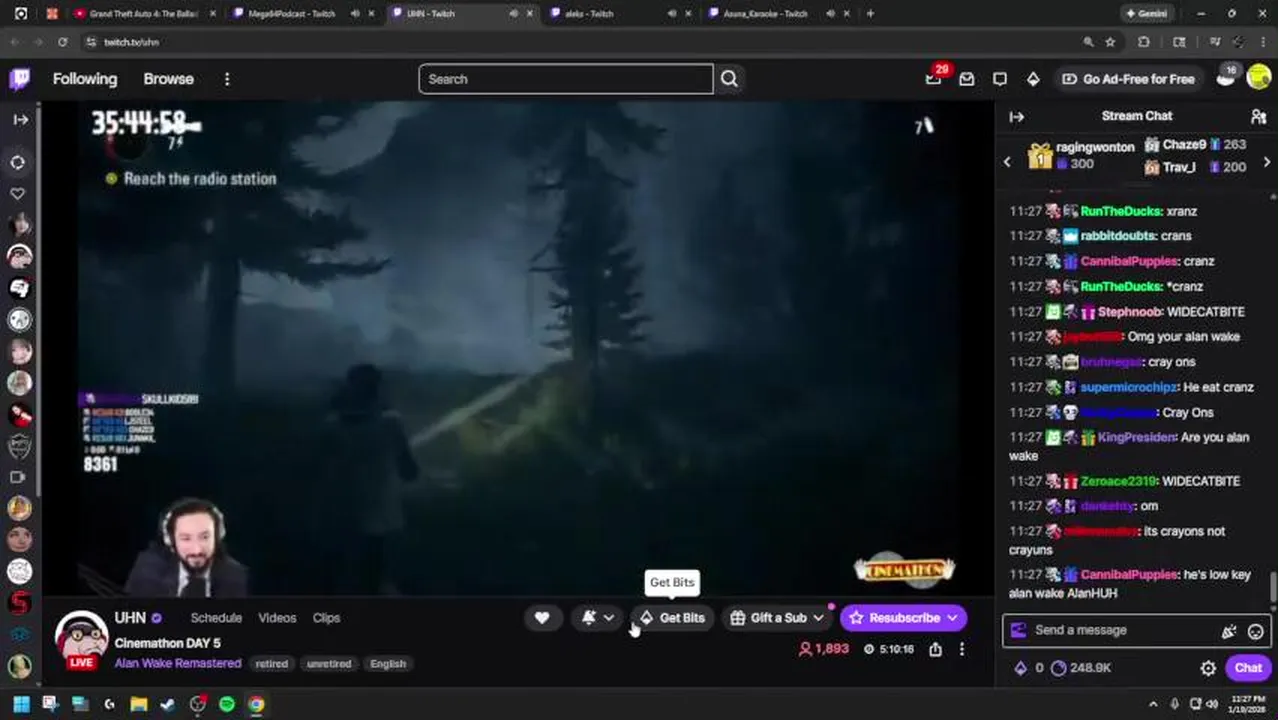Open the three-dot more menu beside Browse

point(227,79)
